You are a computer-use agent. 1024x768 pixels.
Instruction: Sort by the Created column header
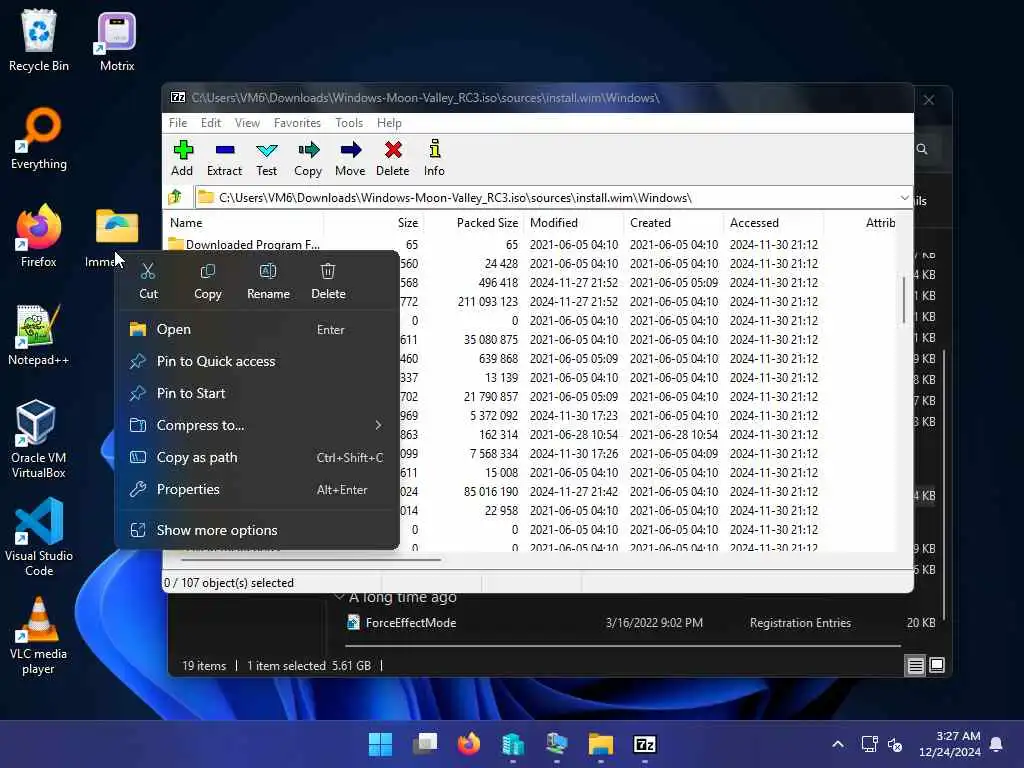[674, 223]
